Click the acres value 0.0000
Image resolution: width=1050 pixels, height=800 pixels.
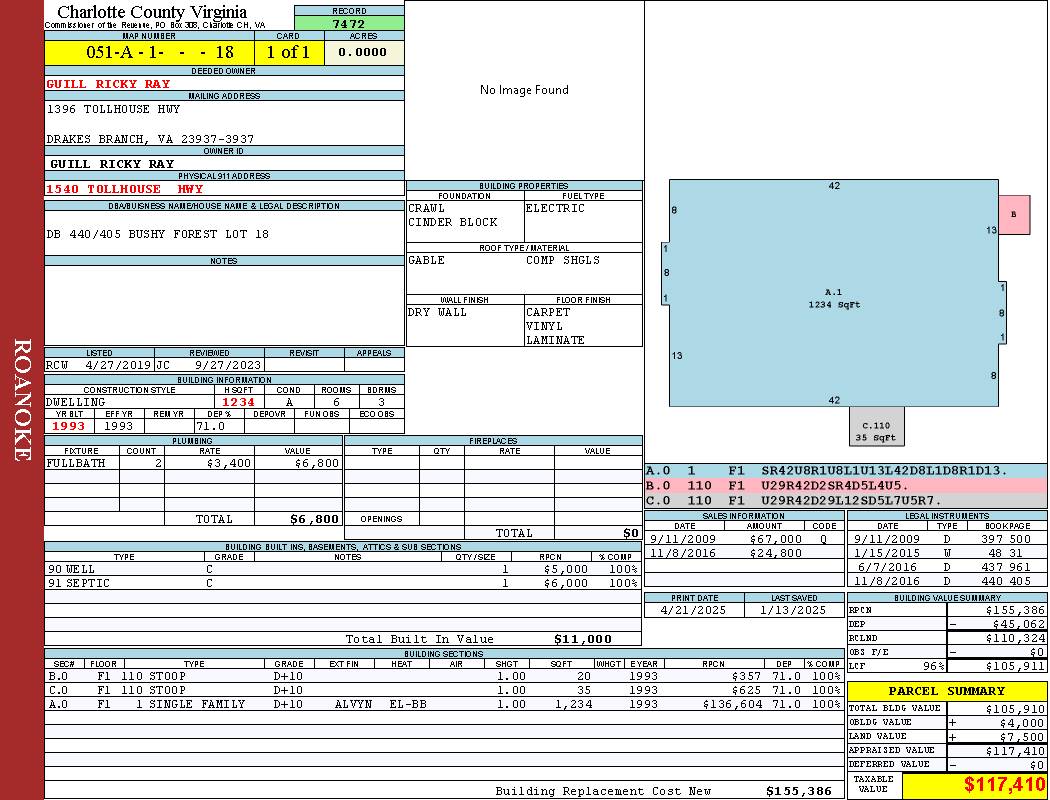pyautogui.click(x=362, y=53)
